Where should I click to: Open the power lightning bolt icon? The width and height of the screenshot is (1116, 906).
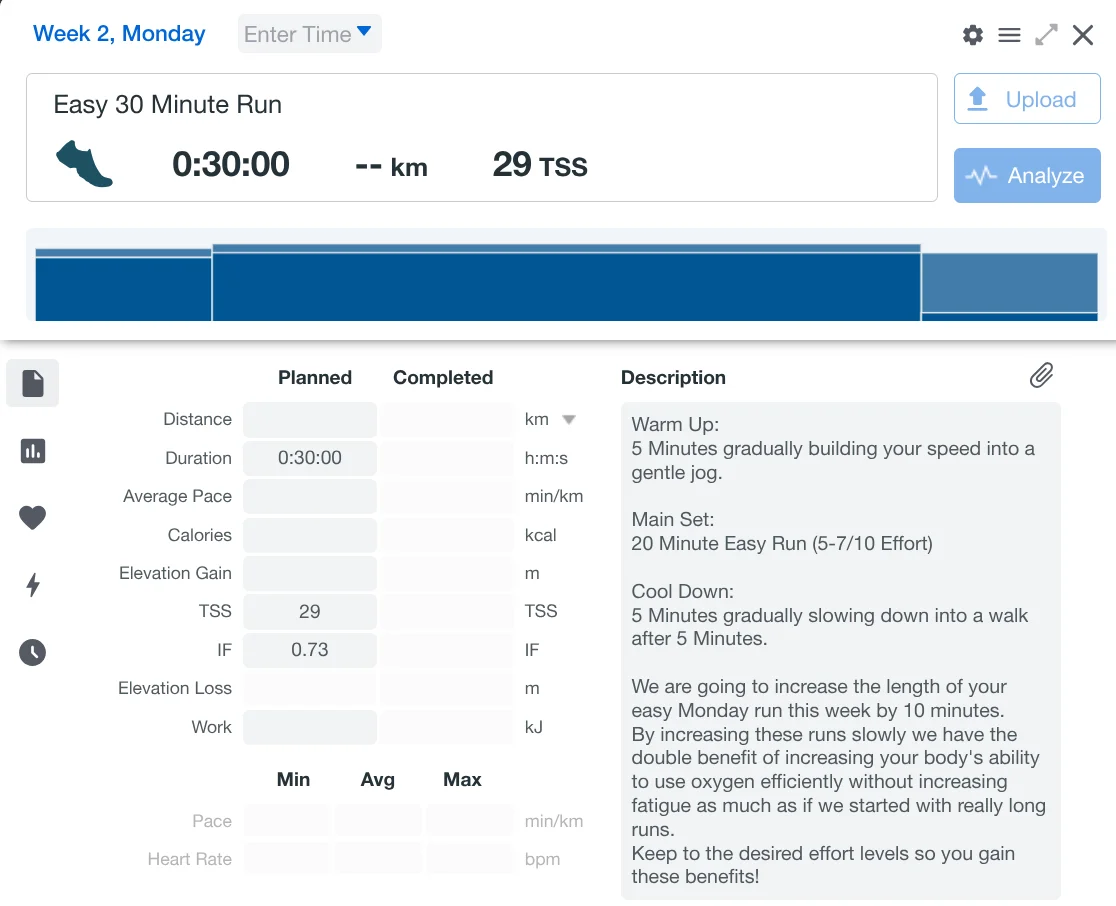point(33,585)
